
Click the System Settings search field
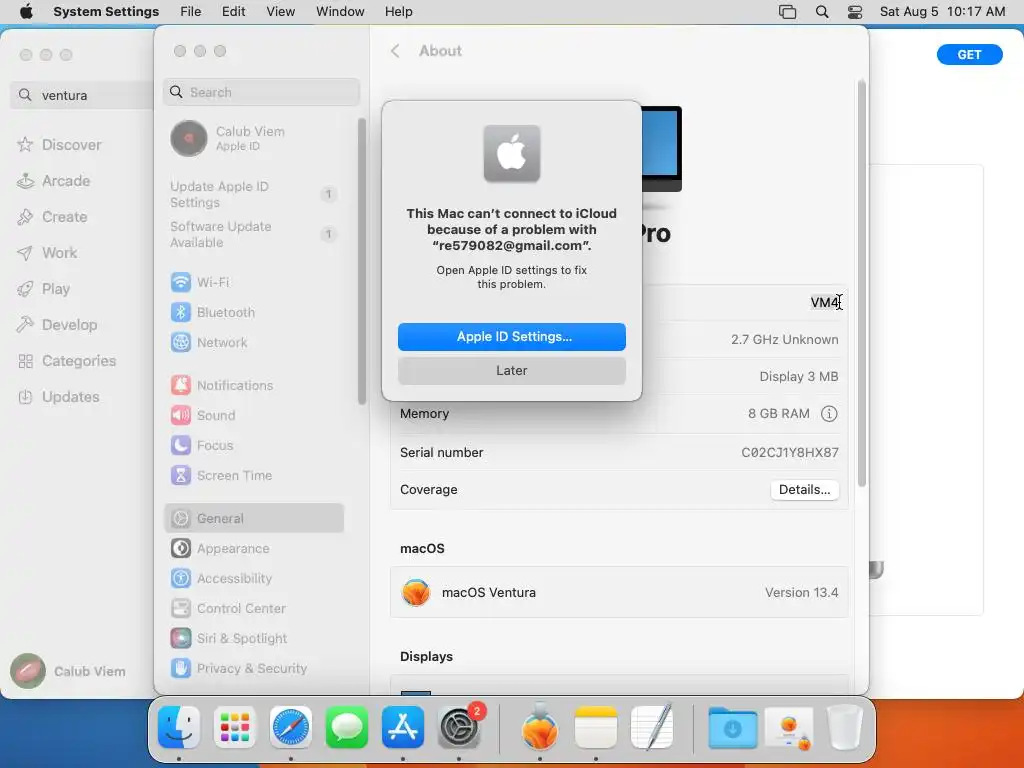[261, 92]
